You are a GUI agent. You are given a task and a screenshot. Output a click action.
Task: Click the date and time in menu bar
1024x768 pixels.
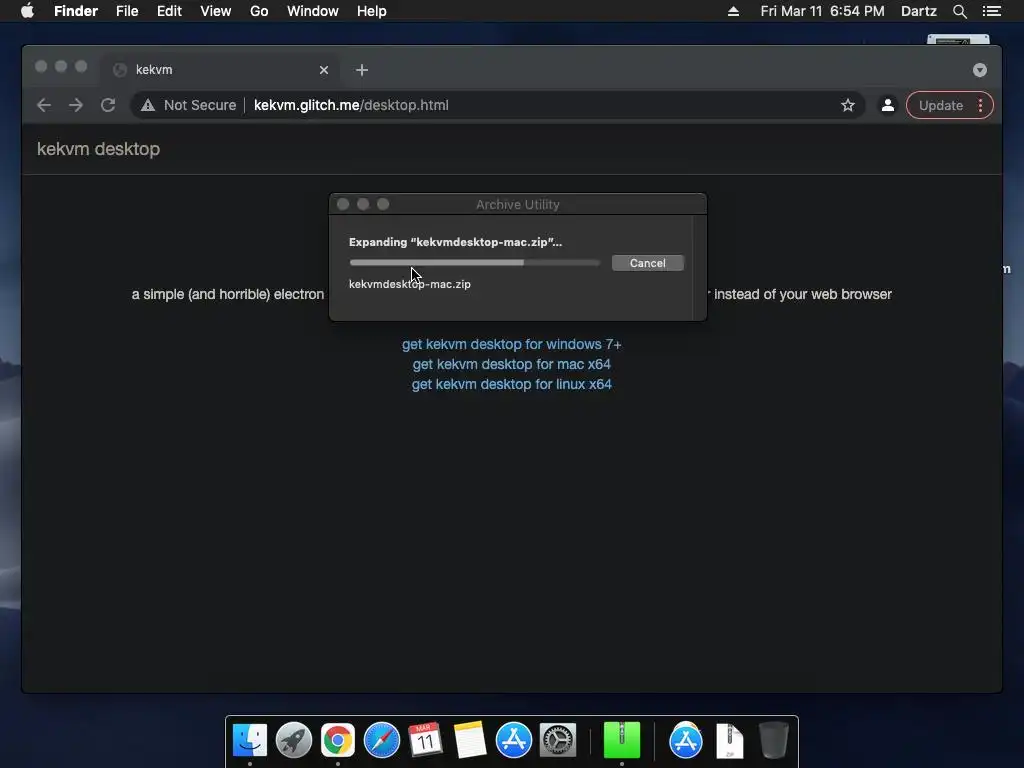click(x=822, y=11)
